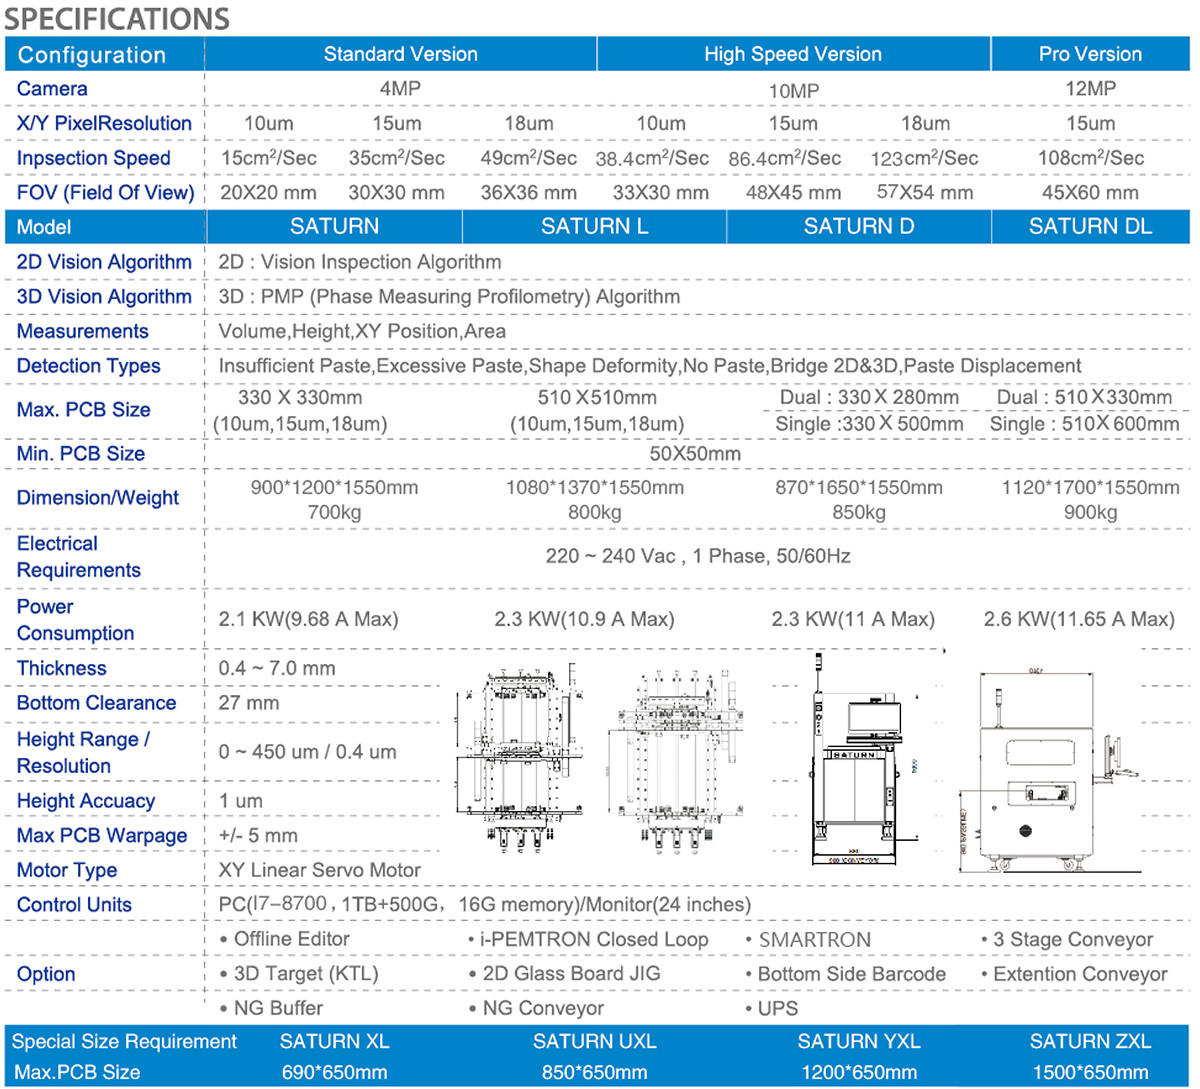Select the UPS option

[x=777, y=1008]
